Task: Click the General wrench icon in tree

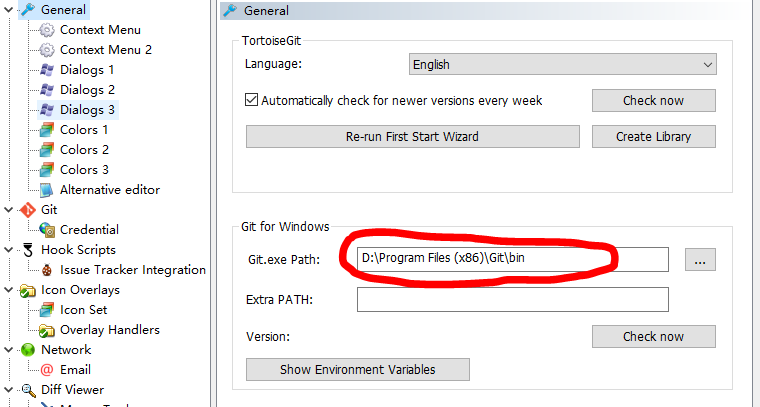Action: click(28, 9)
